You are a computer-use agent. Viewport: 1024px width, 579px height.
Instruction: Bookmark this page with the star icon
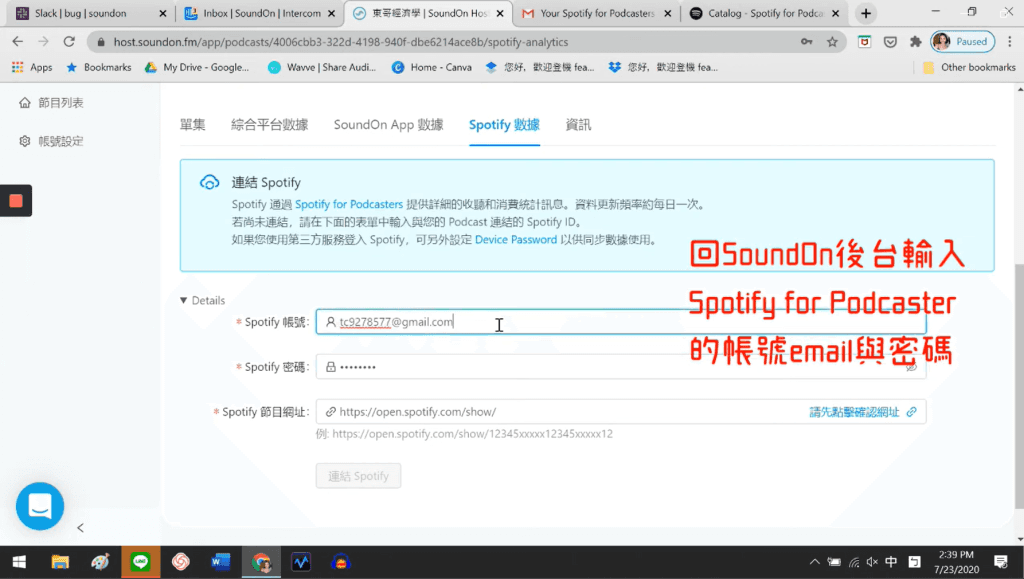tap(832, 42)
